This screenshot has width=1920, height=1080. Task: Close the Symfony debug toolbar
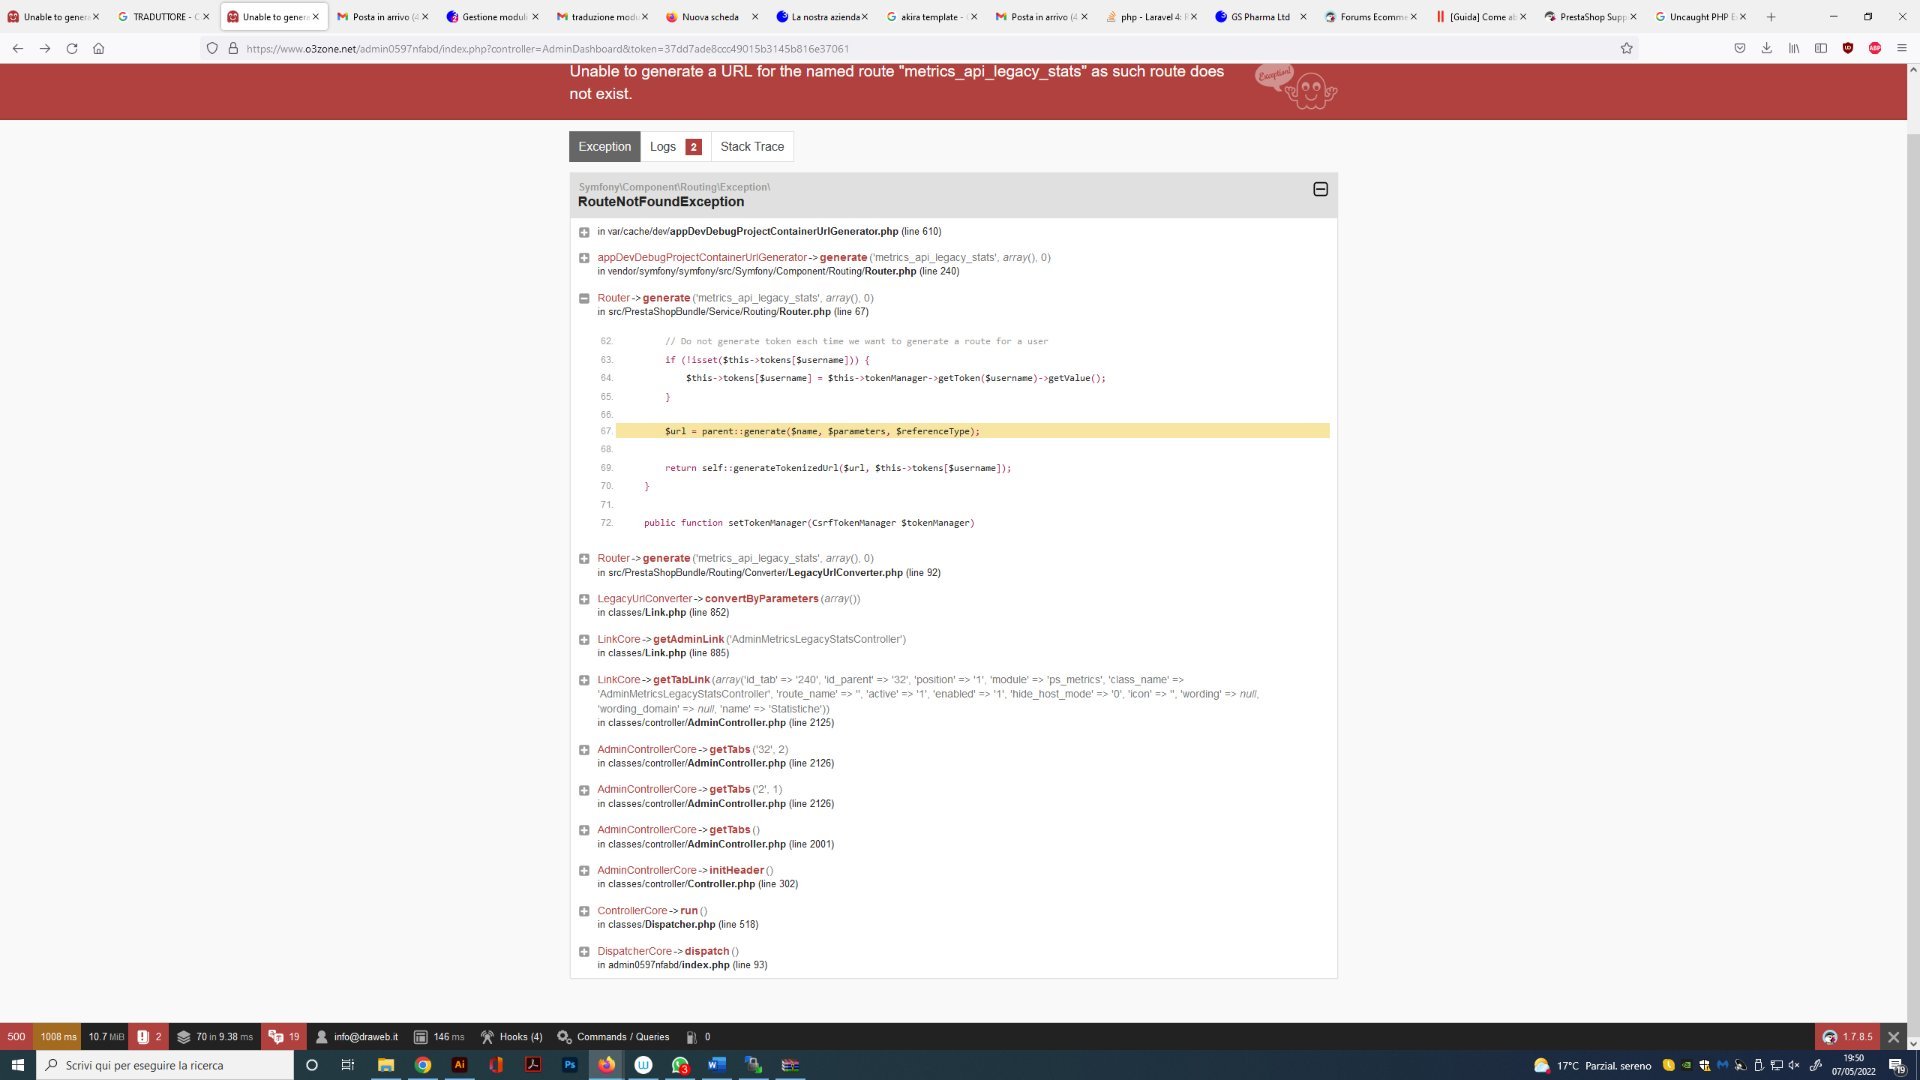coord(1893,1037)
